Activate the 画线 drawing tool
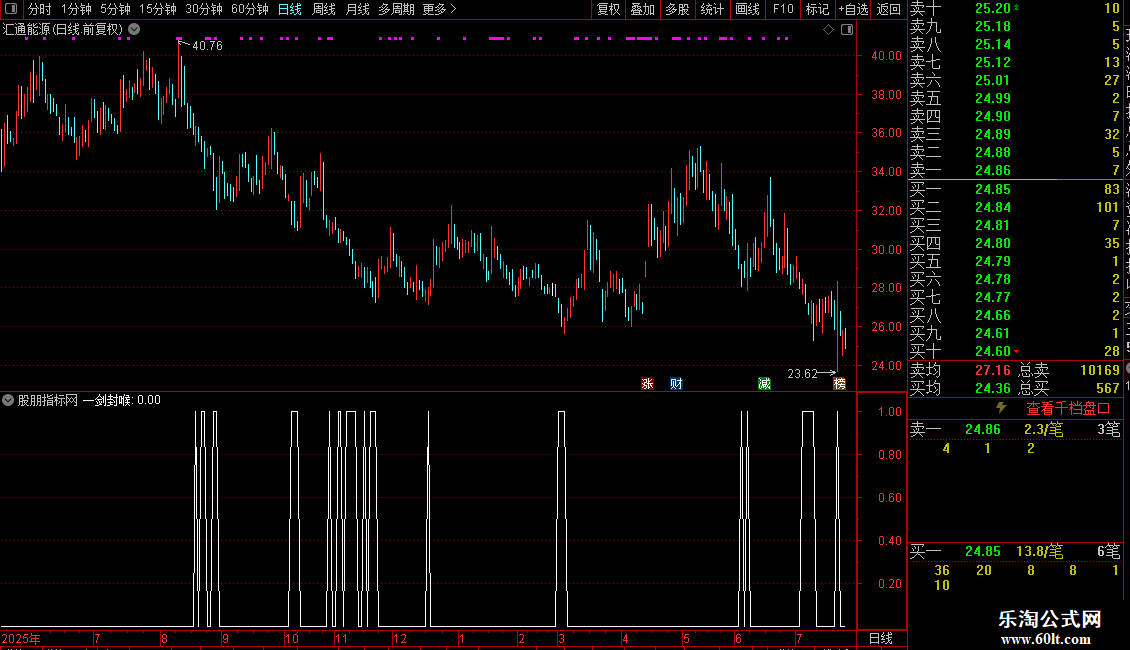This screenshot has height=650, width=1130. (747, 9)
